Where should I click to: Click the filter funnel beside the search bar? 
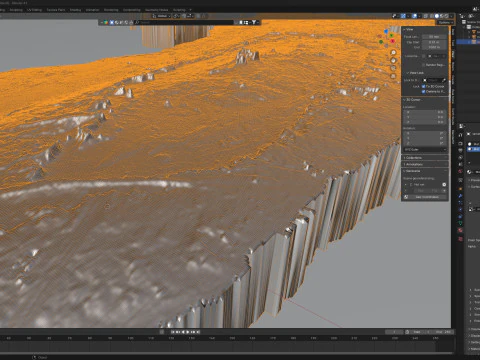[x=254, y=22]
